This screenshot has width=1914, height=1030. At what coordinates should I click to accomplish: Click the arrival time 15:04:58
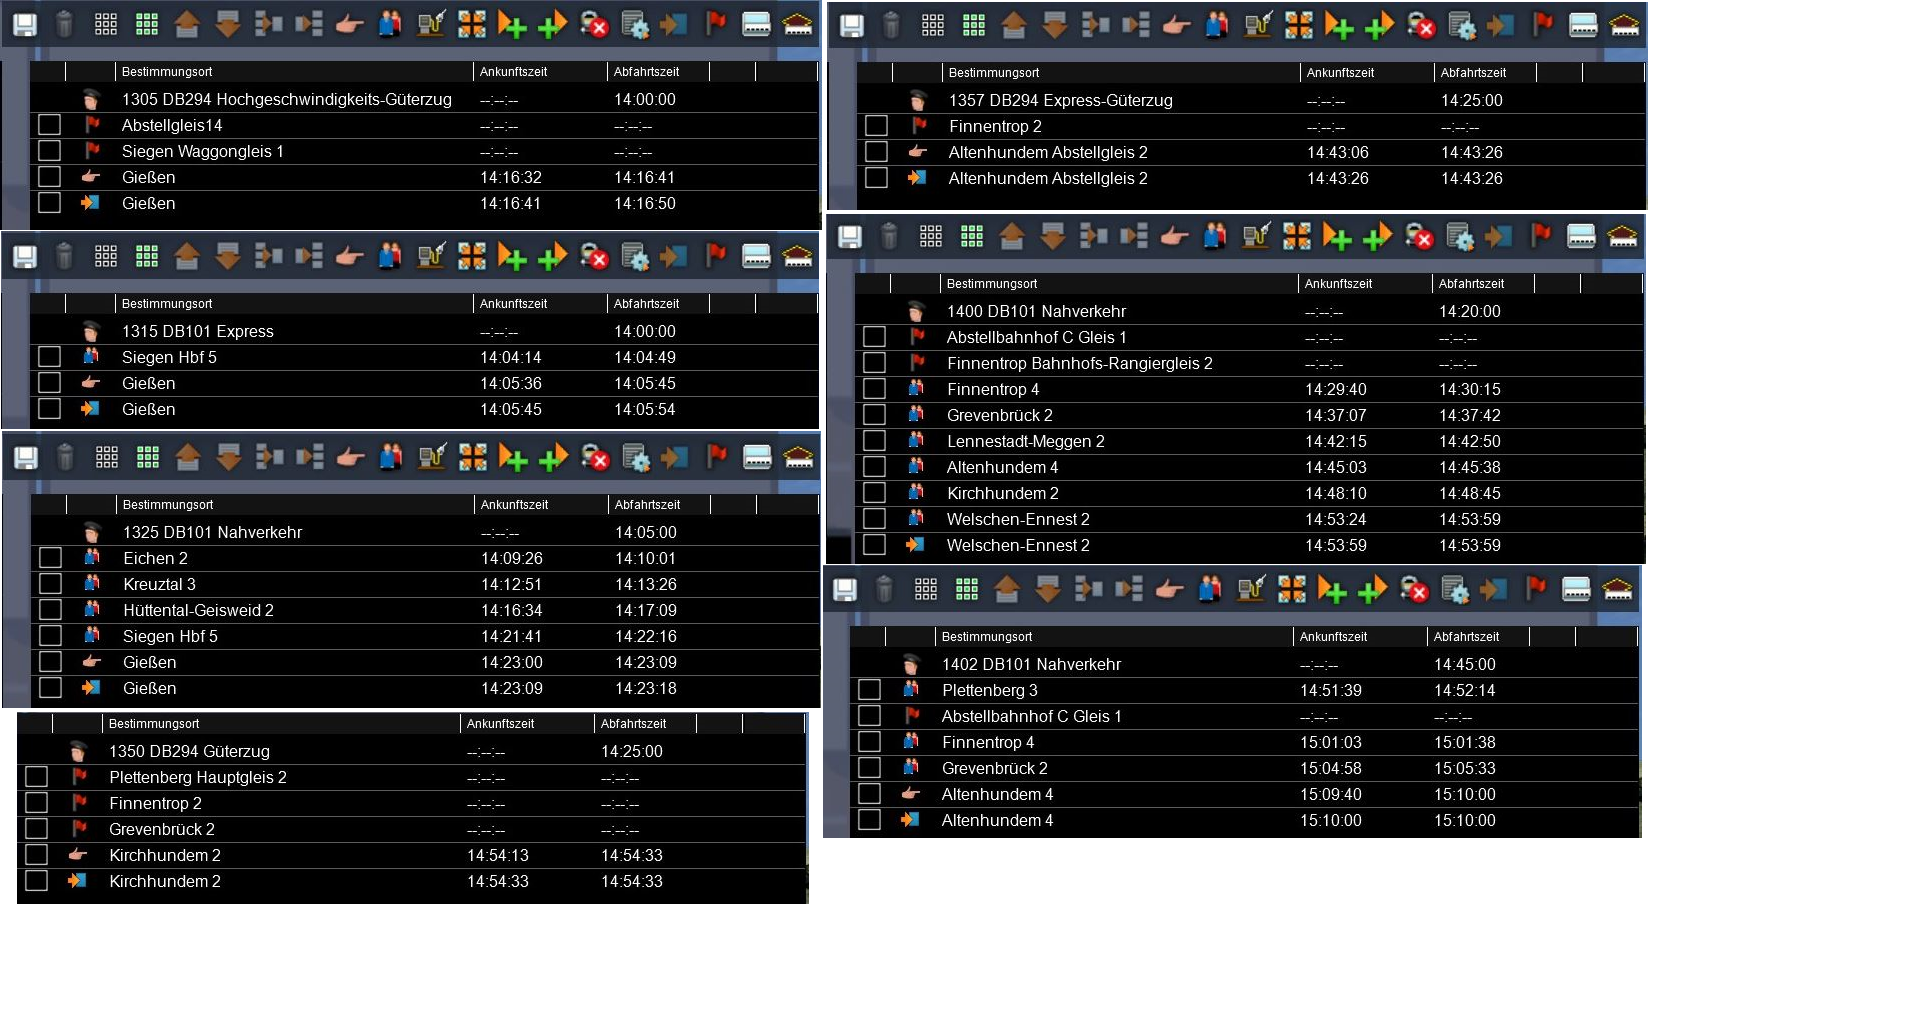coord(1331,768)
